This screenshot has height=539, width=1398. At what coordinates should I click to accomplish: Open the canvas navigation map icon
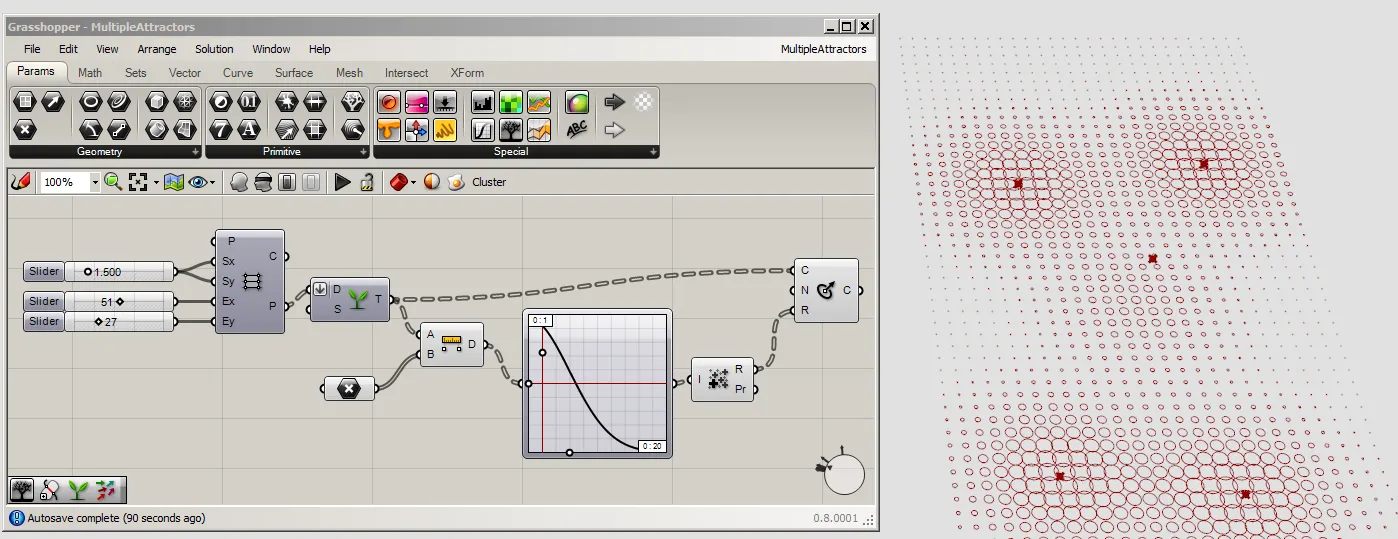174,182
